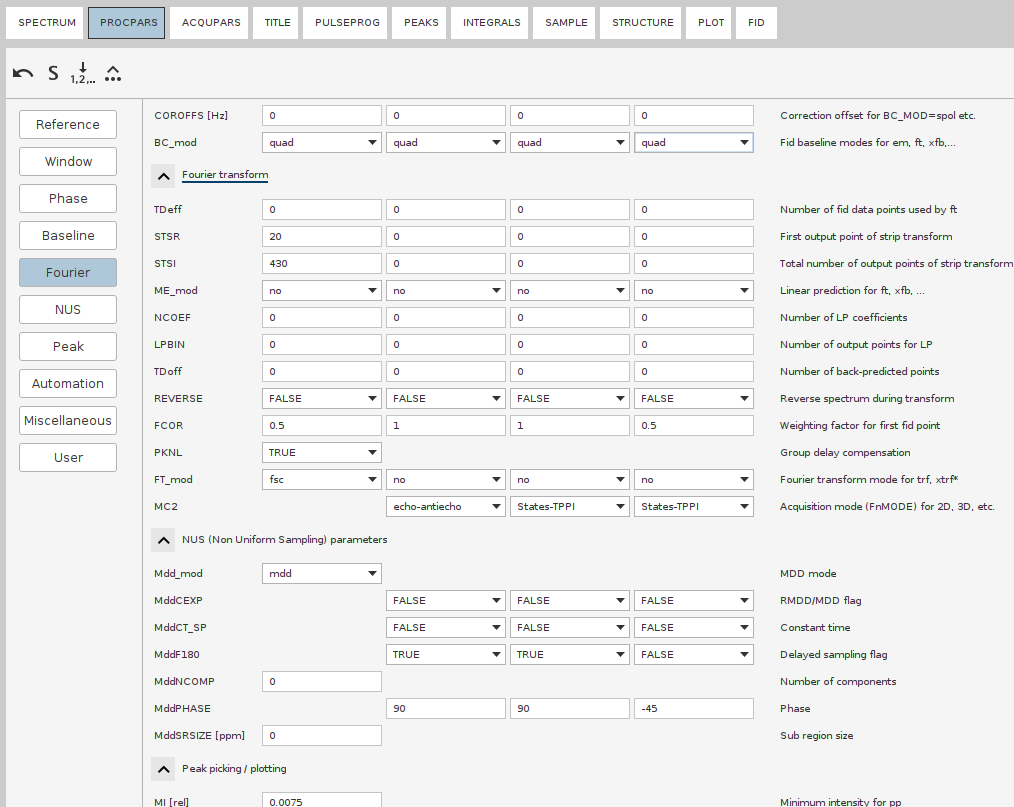This screenshot has width=1014, height=807.
Task: Click the undo arrow icon in the toolbar
Action: 21,72
